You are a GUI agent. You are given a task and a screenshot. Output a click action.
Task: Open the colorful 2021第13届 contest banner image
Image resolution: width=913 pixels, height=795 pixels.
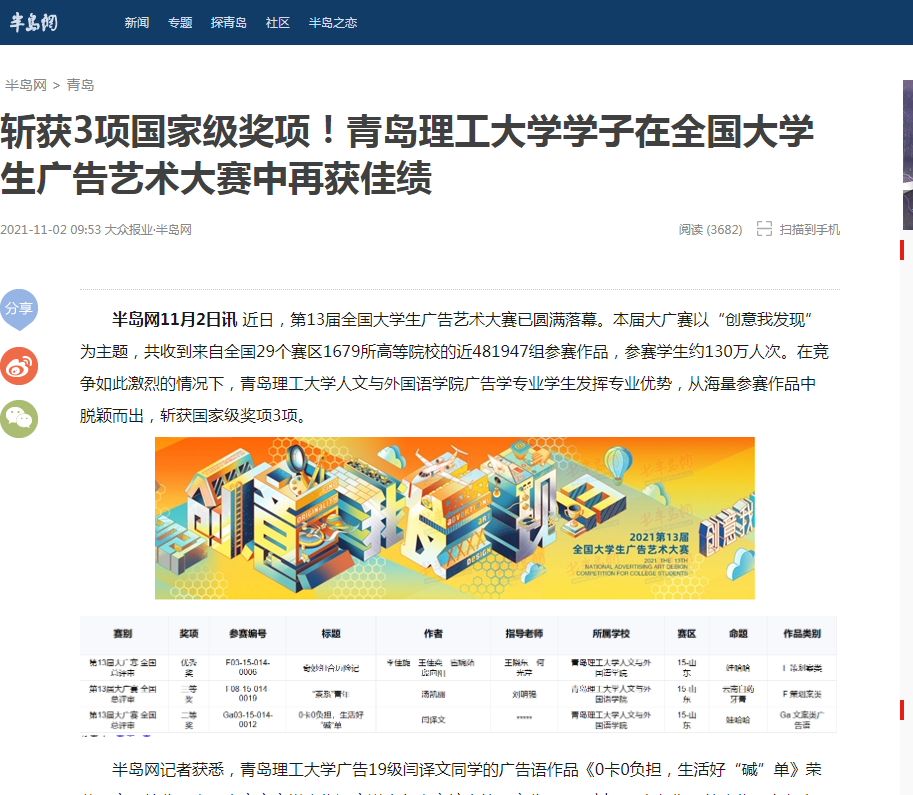[x=455, y=518]
